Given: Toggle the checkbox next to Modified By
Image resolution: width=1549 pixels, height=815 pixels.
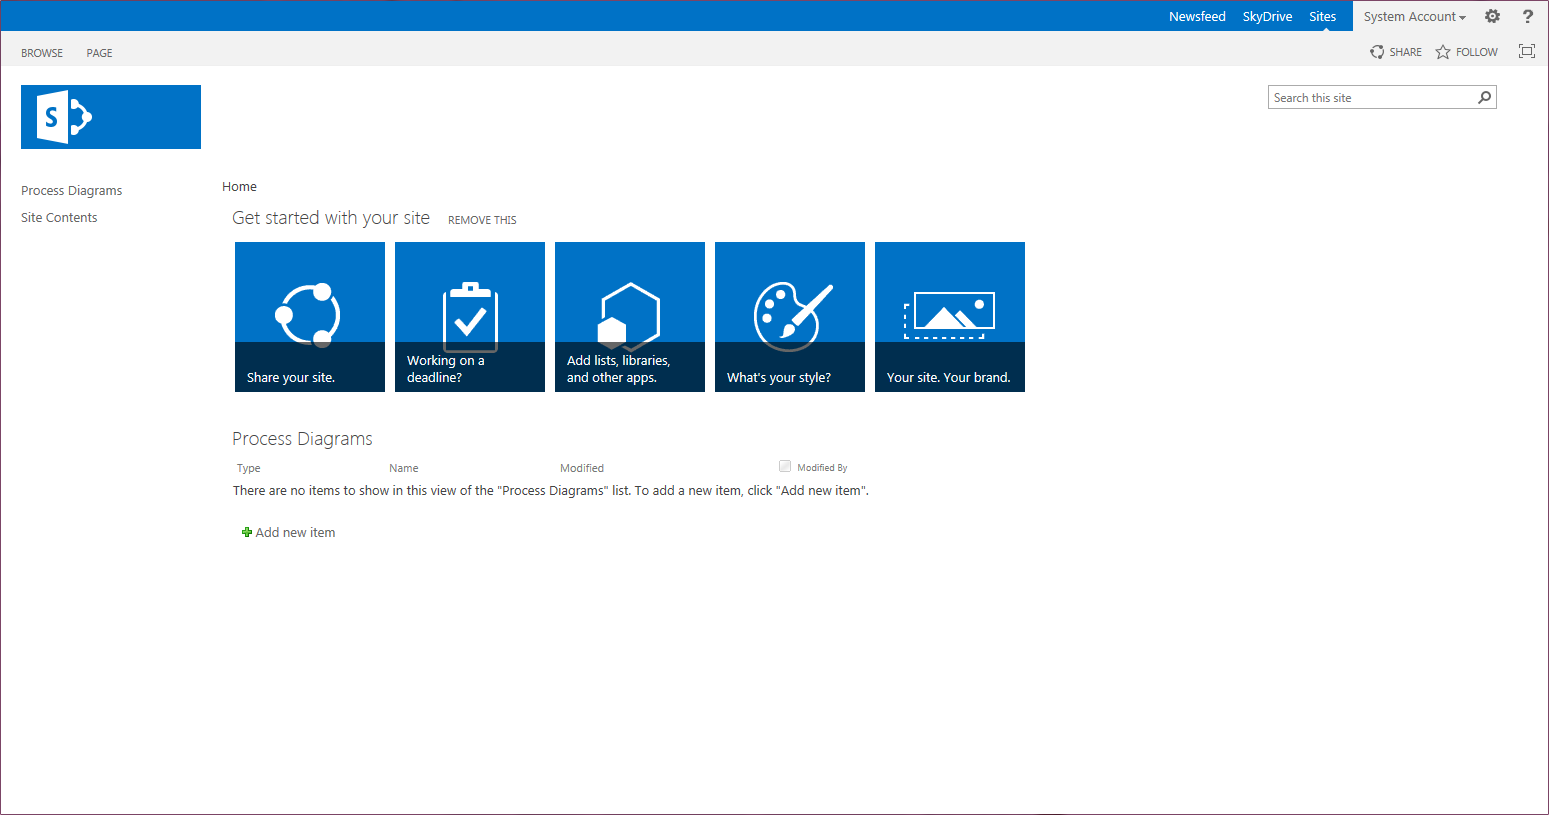Looking at the screenshot, I should pos(785,466).
